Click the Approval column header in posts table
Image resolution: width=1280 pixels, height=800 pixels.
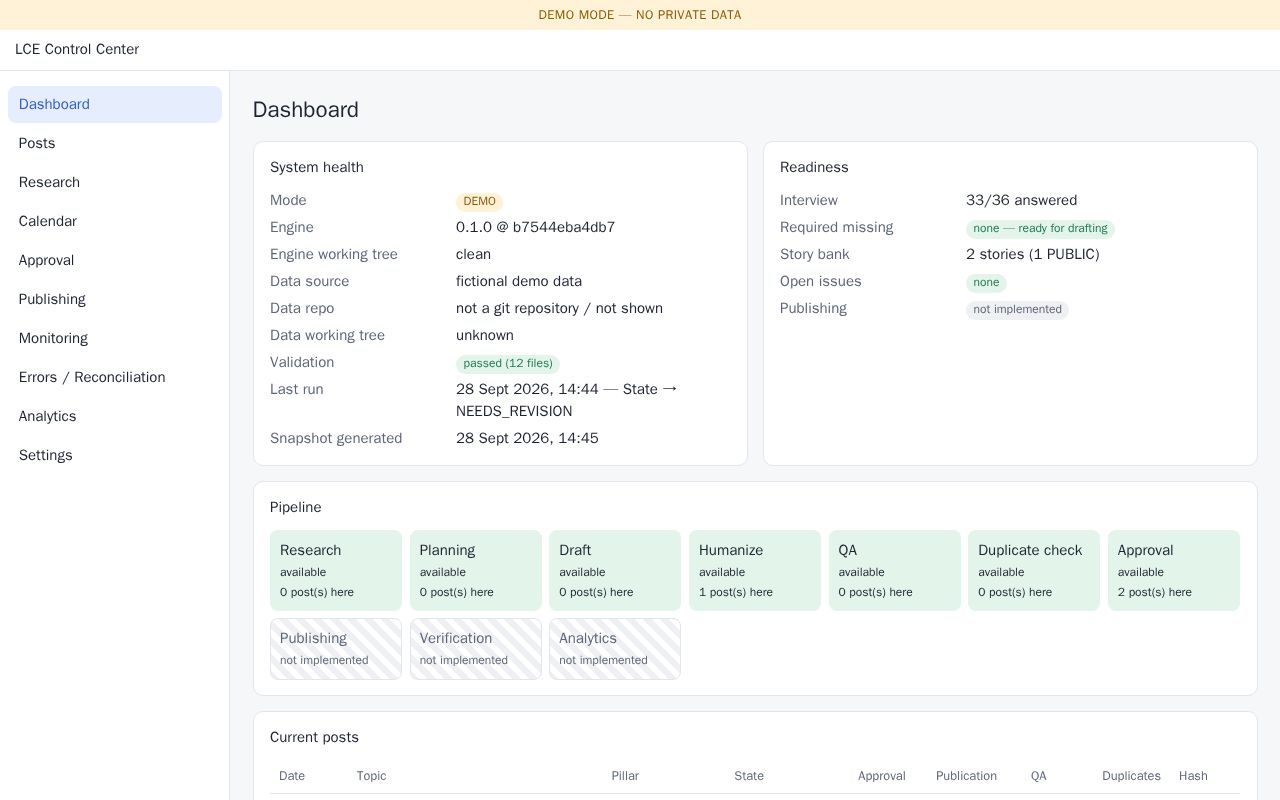point(882,776)
